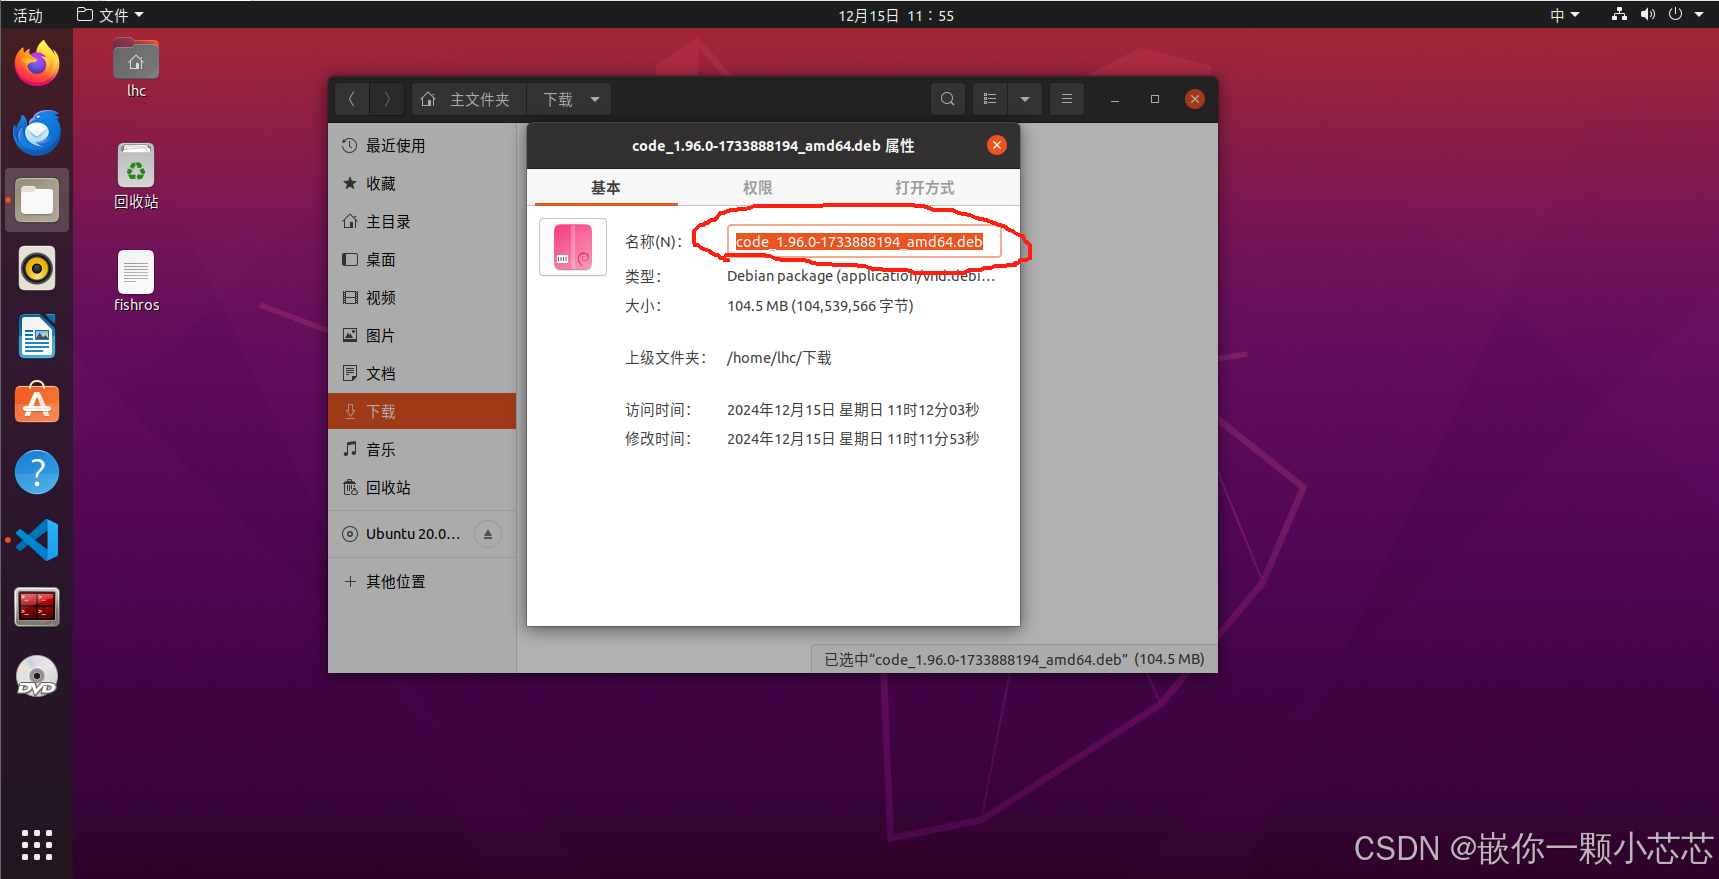Launch Rhythmbox music player from the dock
Image resolution: width=1719 pixels, height=879 pixels.
click(x=37, y=268)
